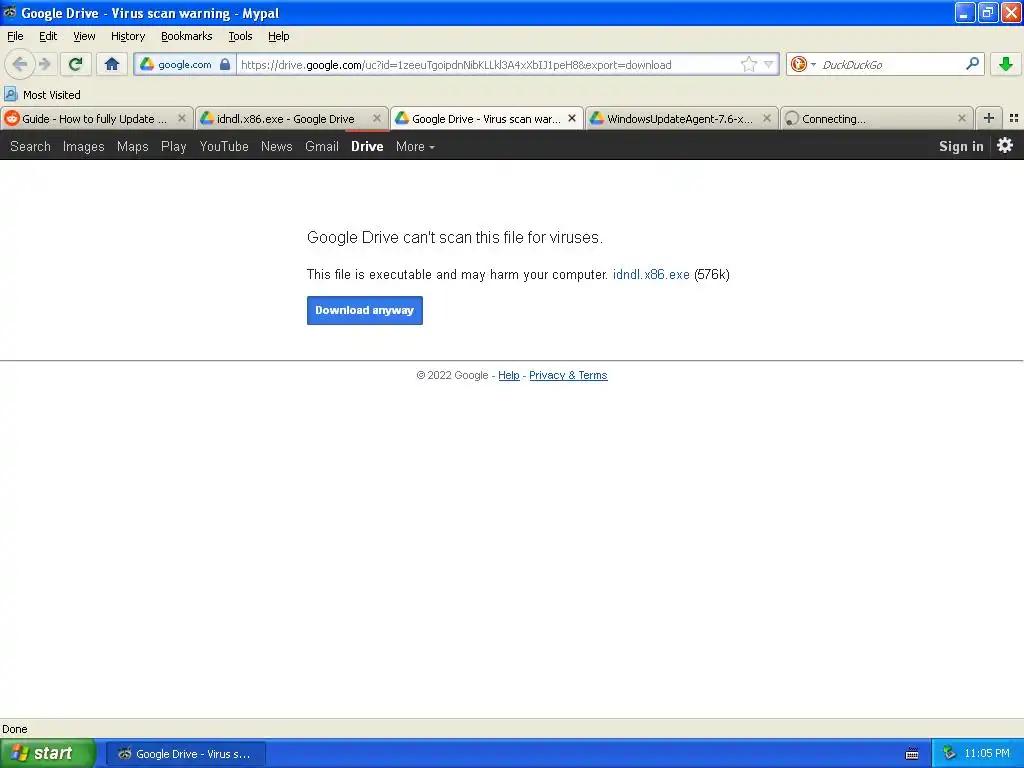This screenshot has width=1024, height=768.
Task: Click the Download anyway button
Action: (x=364, y=310)
